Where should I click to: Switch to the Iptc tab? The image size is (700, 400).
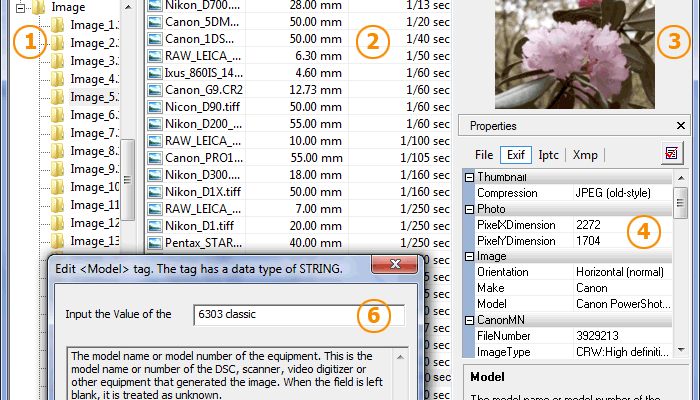548,155
